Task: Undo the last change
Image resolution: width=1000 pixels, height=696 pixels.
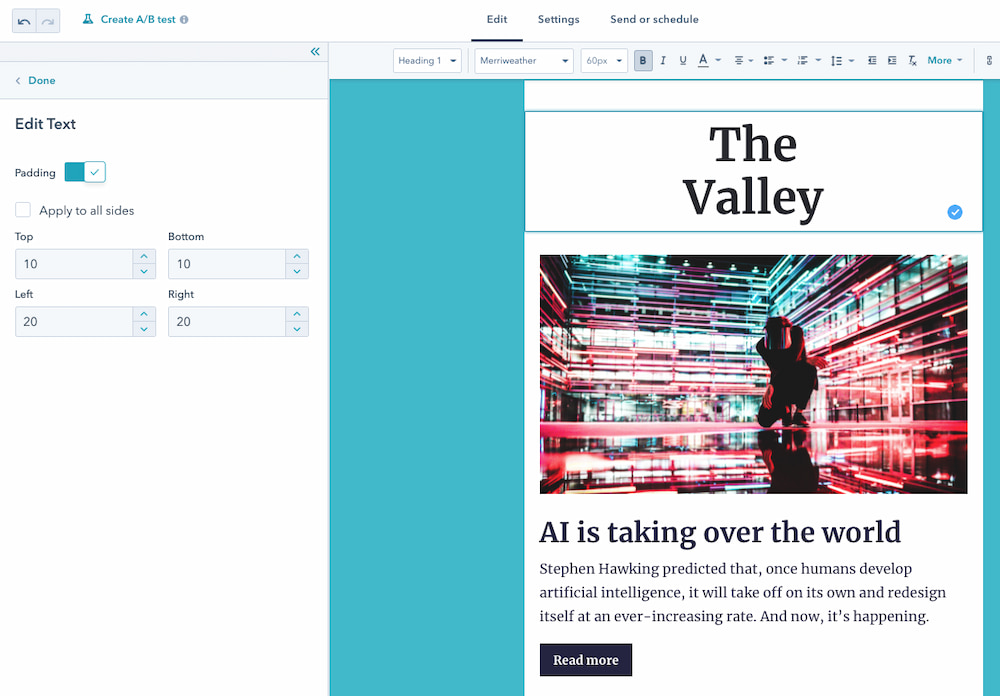Action: pyautogui.click(x=22, y=19)
